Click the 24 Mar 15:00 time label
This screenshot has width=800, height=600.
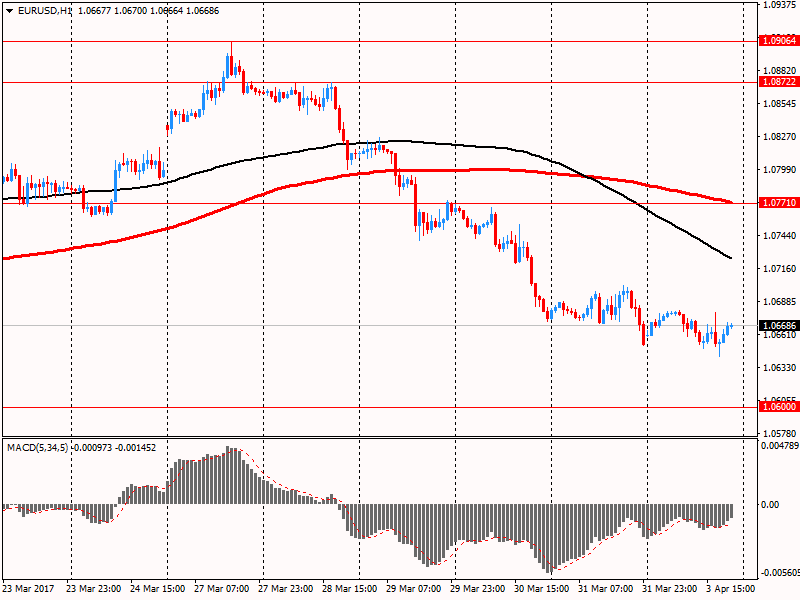pos(158,589)
